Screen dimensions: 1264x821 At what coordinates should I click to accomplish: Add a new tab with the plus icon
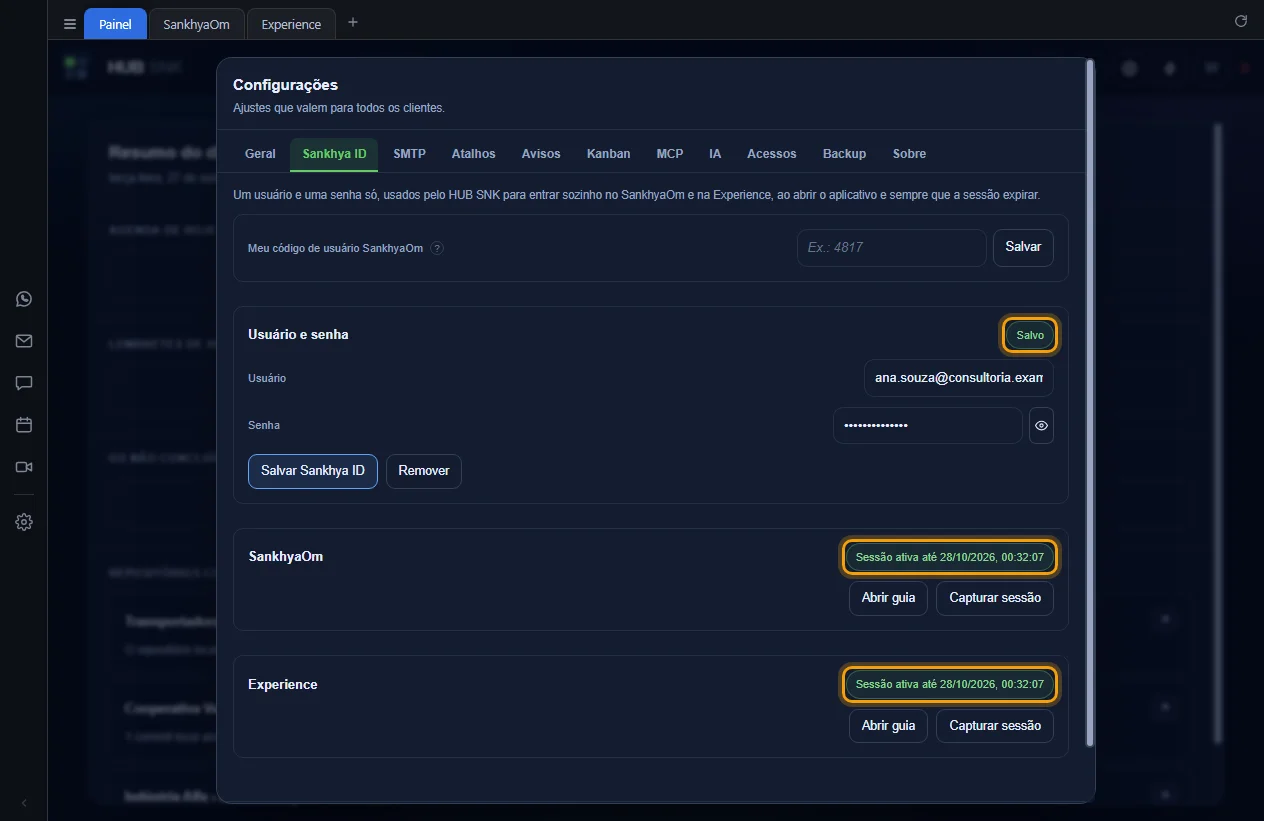352,22
